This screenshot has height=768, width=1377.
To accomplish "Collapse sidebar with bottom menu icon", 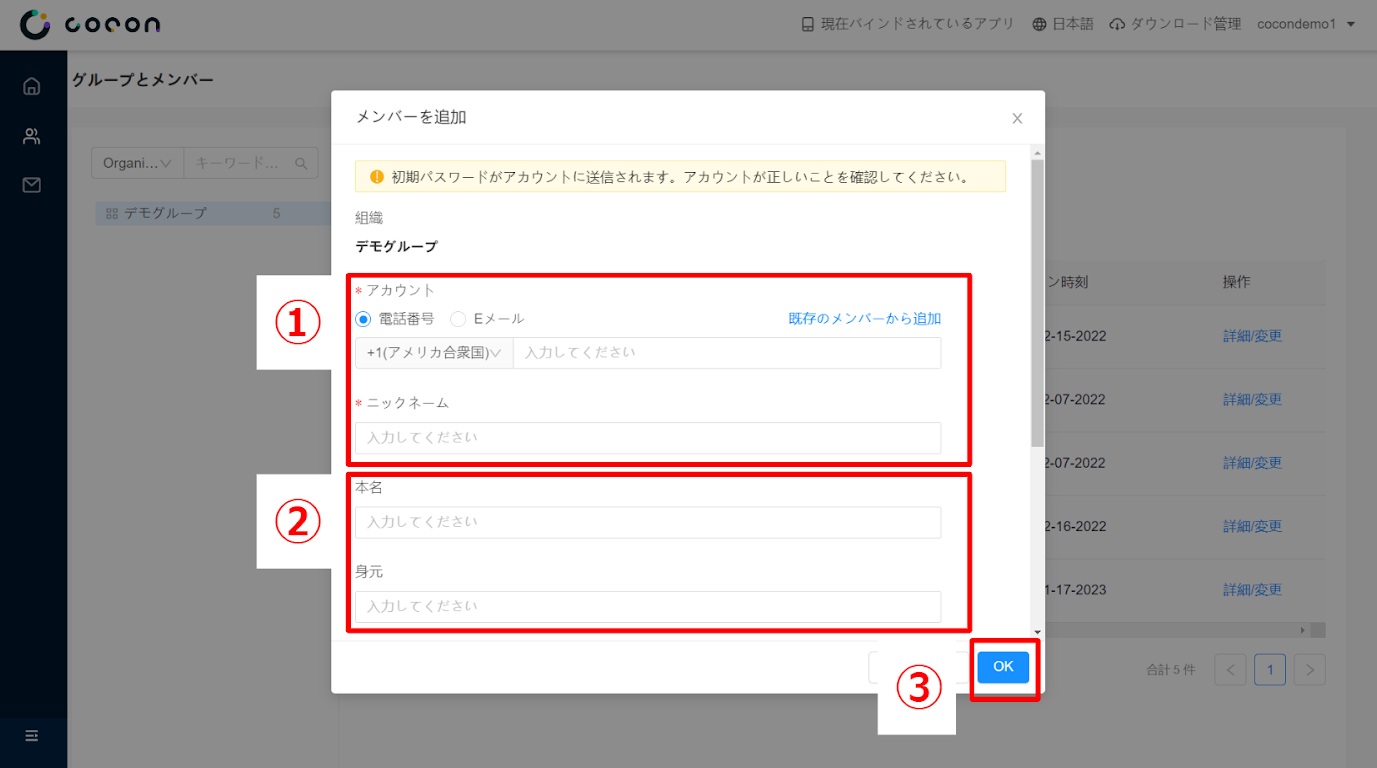I will click(x=32, y=736).
